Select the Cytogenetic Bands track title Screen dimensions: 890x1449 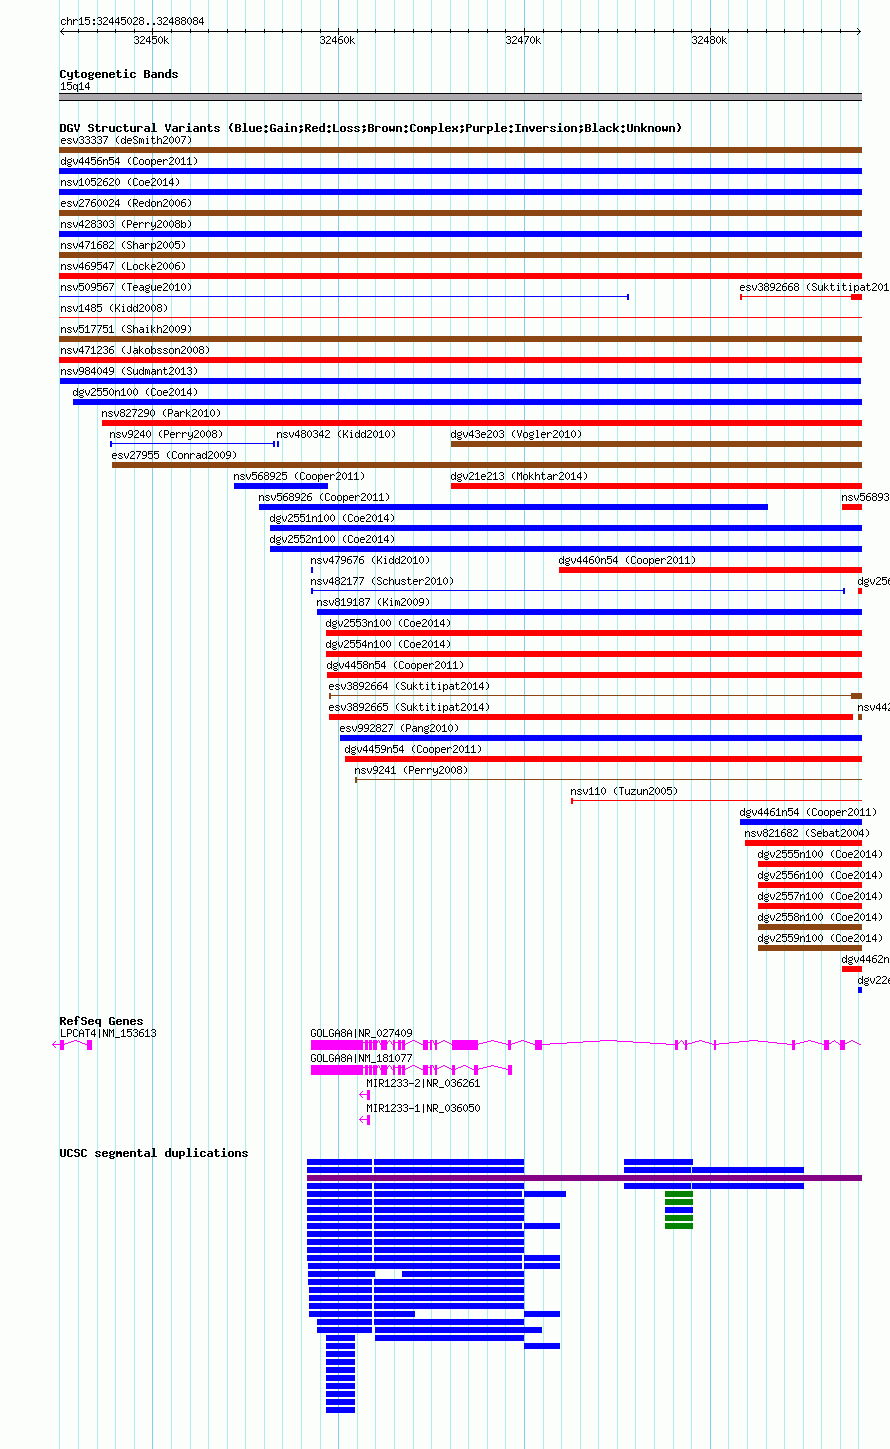(119, 74)
